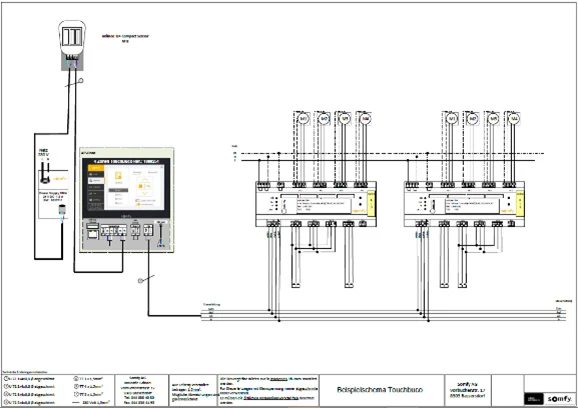The image size is (578, 408).
Task: Click the yellow label on right motor controller
Action: [x=520, y=203]
